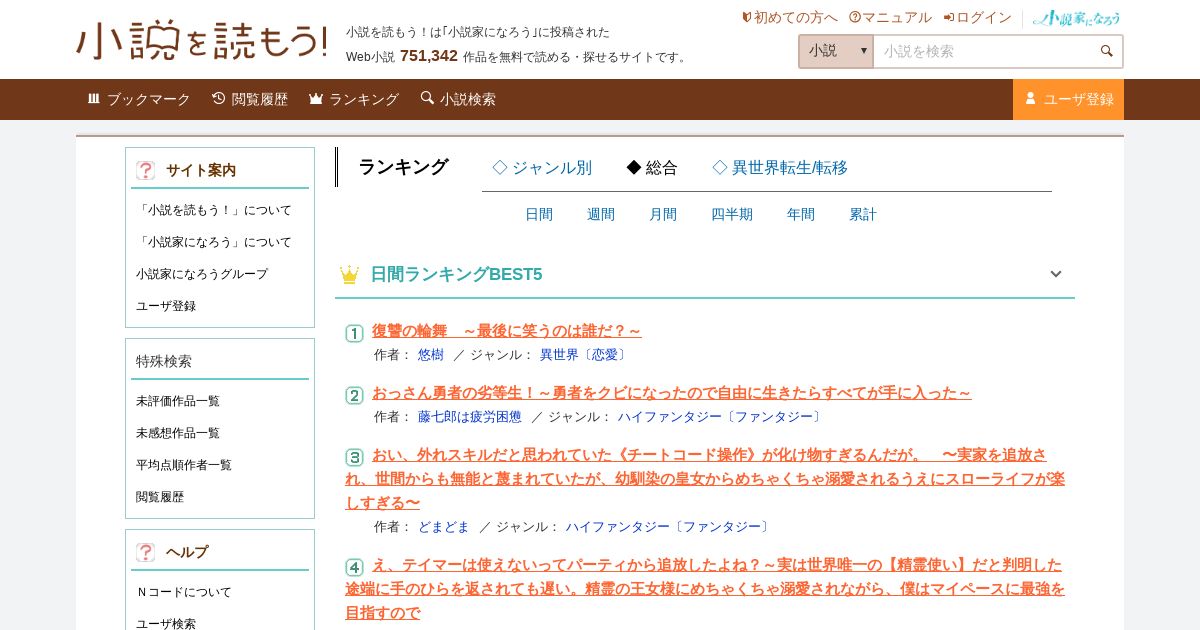The image size is (1200, 630).
Task: Open 小説家になろうグループ sidebar link
Action: pyautogui.click(x=202, y=274)
